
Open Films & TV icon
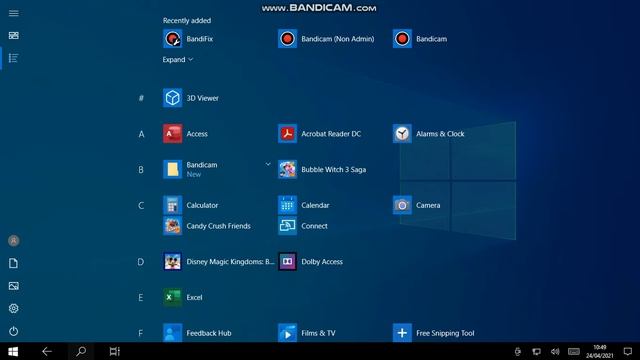click(287, 333)
